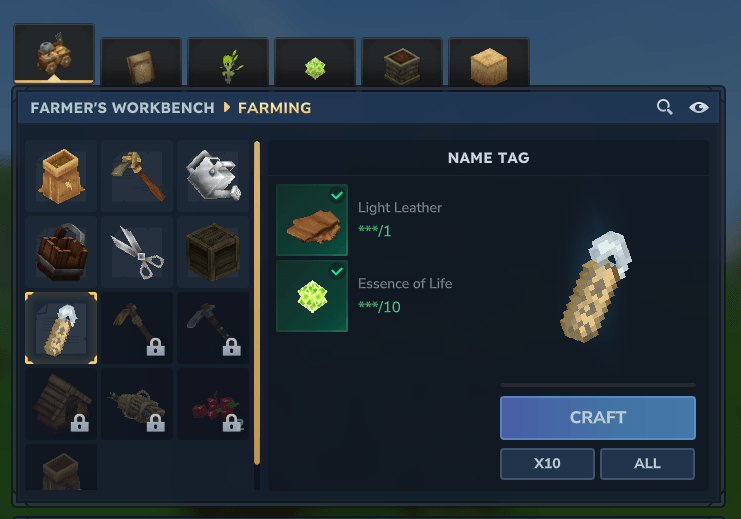
Task: Select the dark wooden crate recipe
Action: point(213,252)
